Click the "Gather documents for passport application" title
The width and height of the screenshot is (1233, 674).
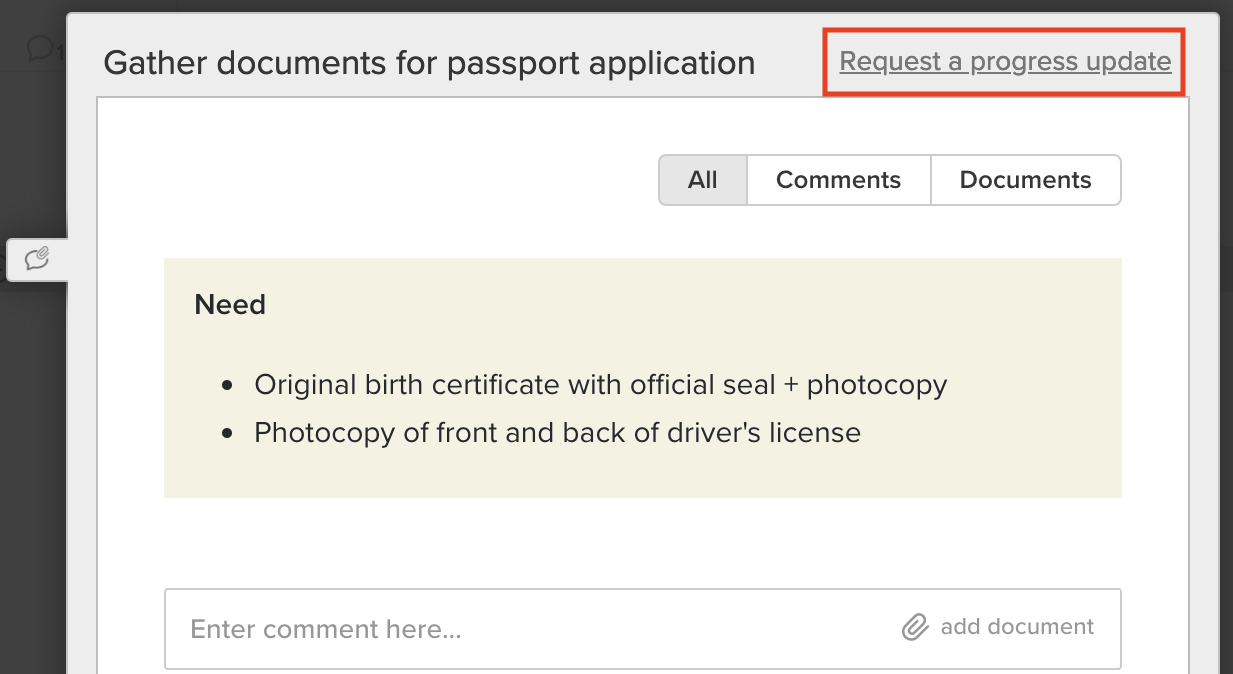click(429, 63)
